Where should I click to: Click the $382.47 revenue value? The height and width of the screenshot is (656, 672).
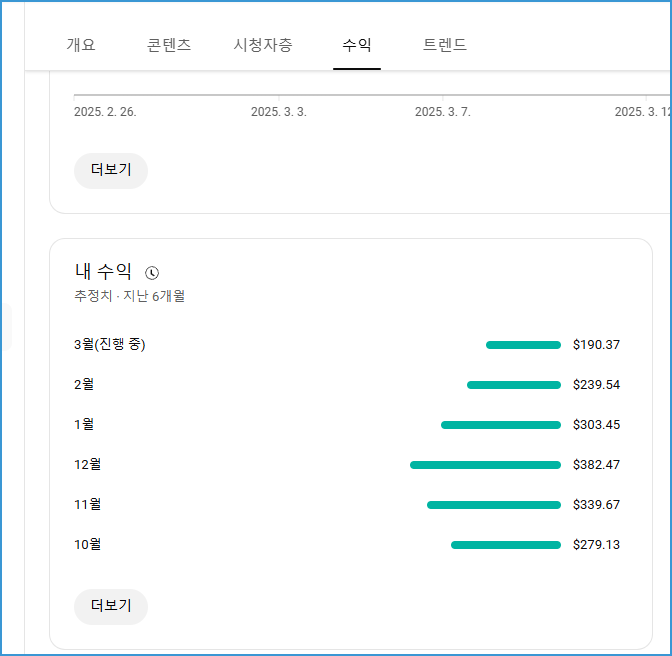coord(596,464)
